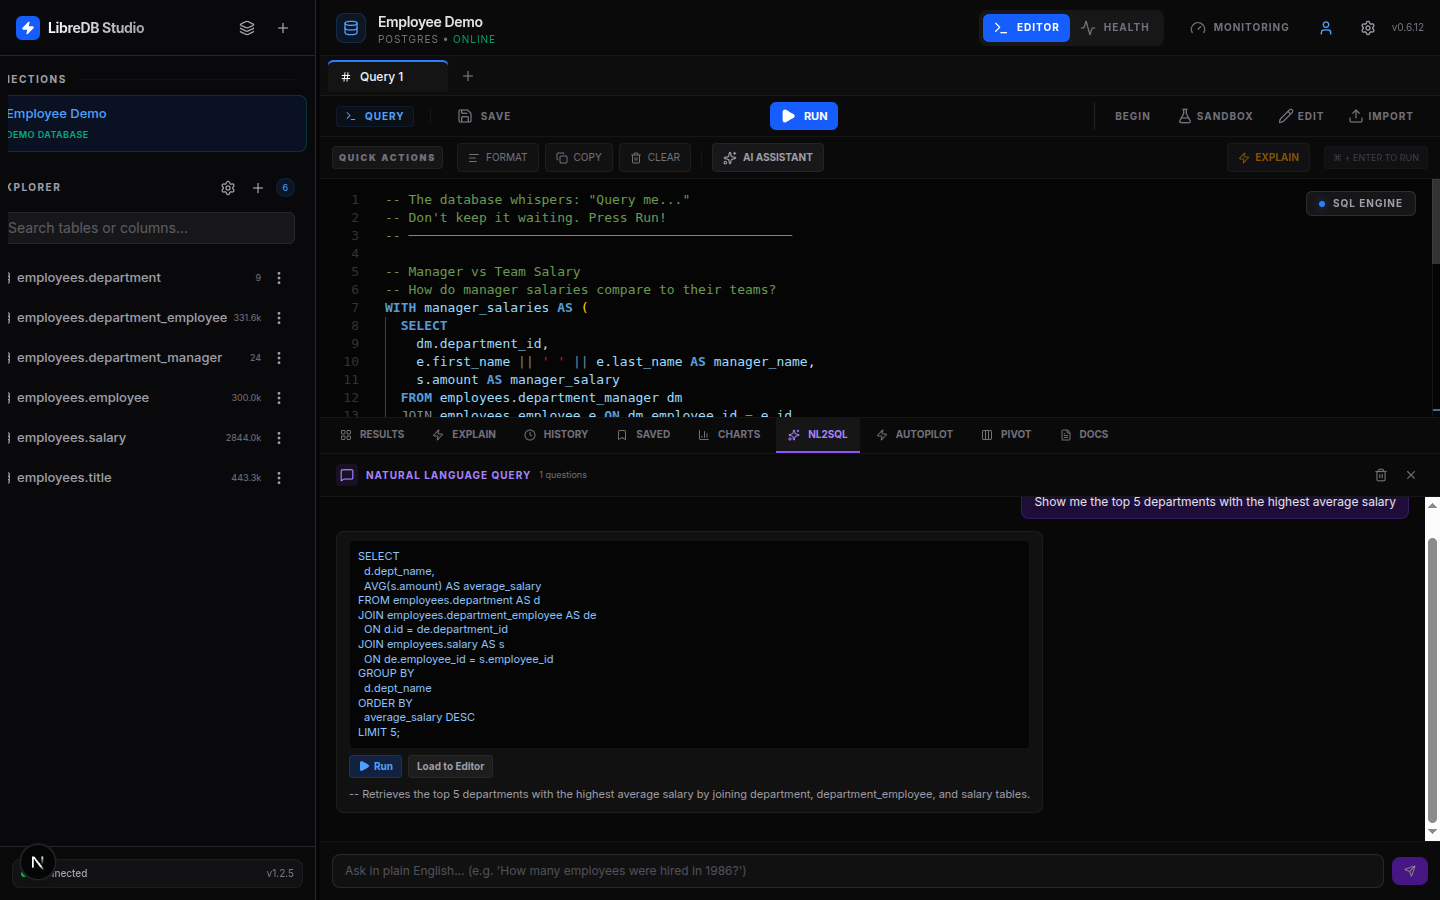The height and width of the screenshot is (900, 1440).
Task: Click the explorer badge showing 6
Action: pyautogui.click(x=285, y=188)
